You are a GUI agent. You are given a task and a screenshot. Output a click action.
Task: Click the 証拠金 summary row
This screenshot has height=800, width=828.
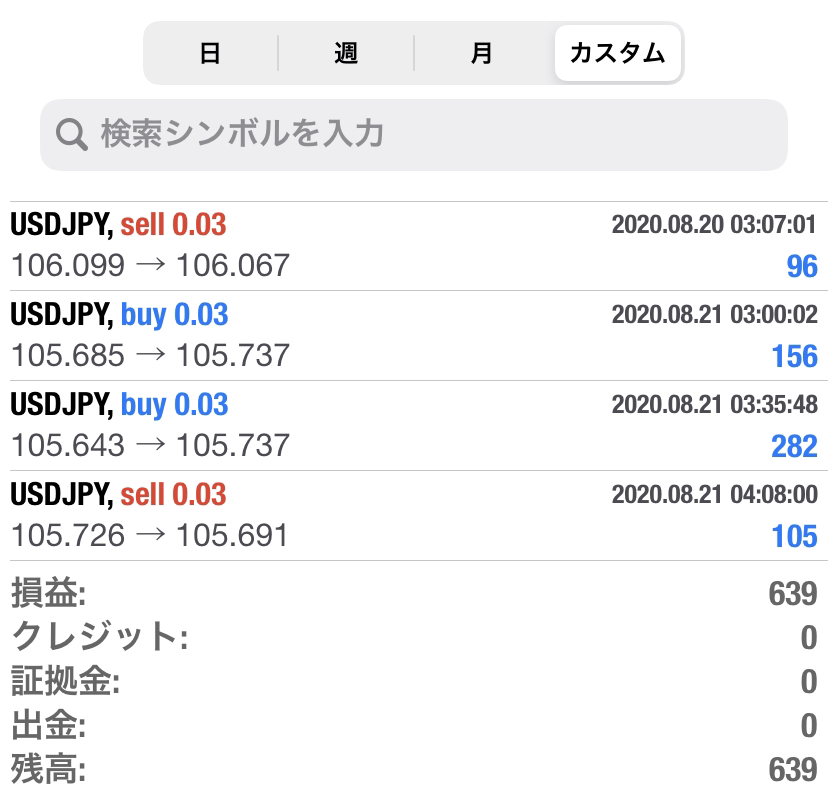point(414,682)
